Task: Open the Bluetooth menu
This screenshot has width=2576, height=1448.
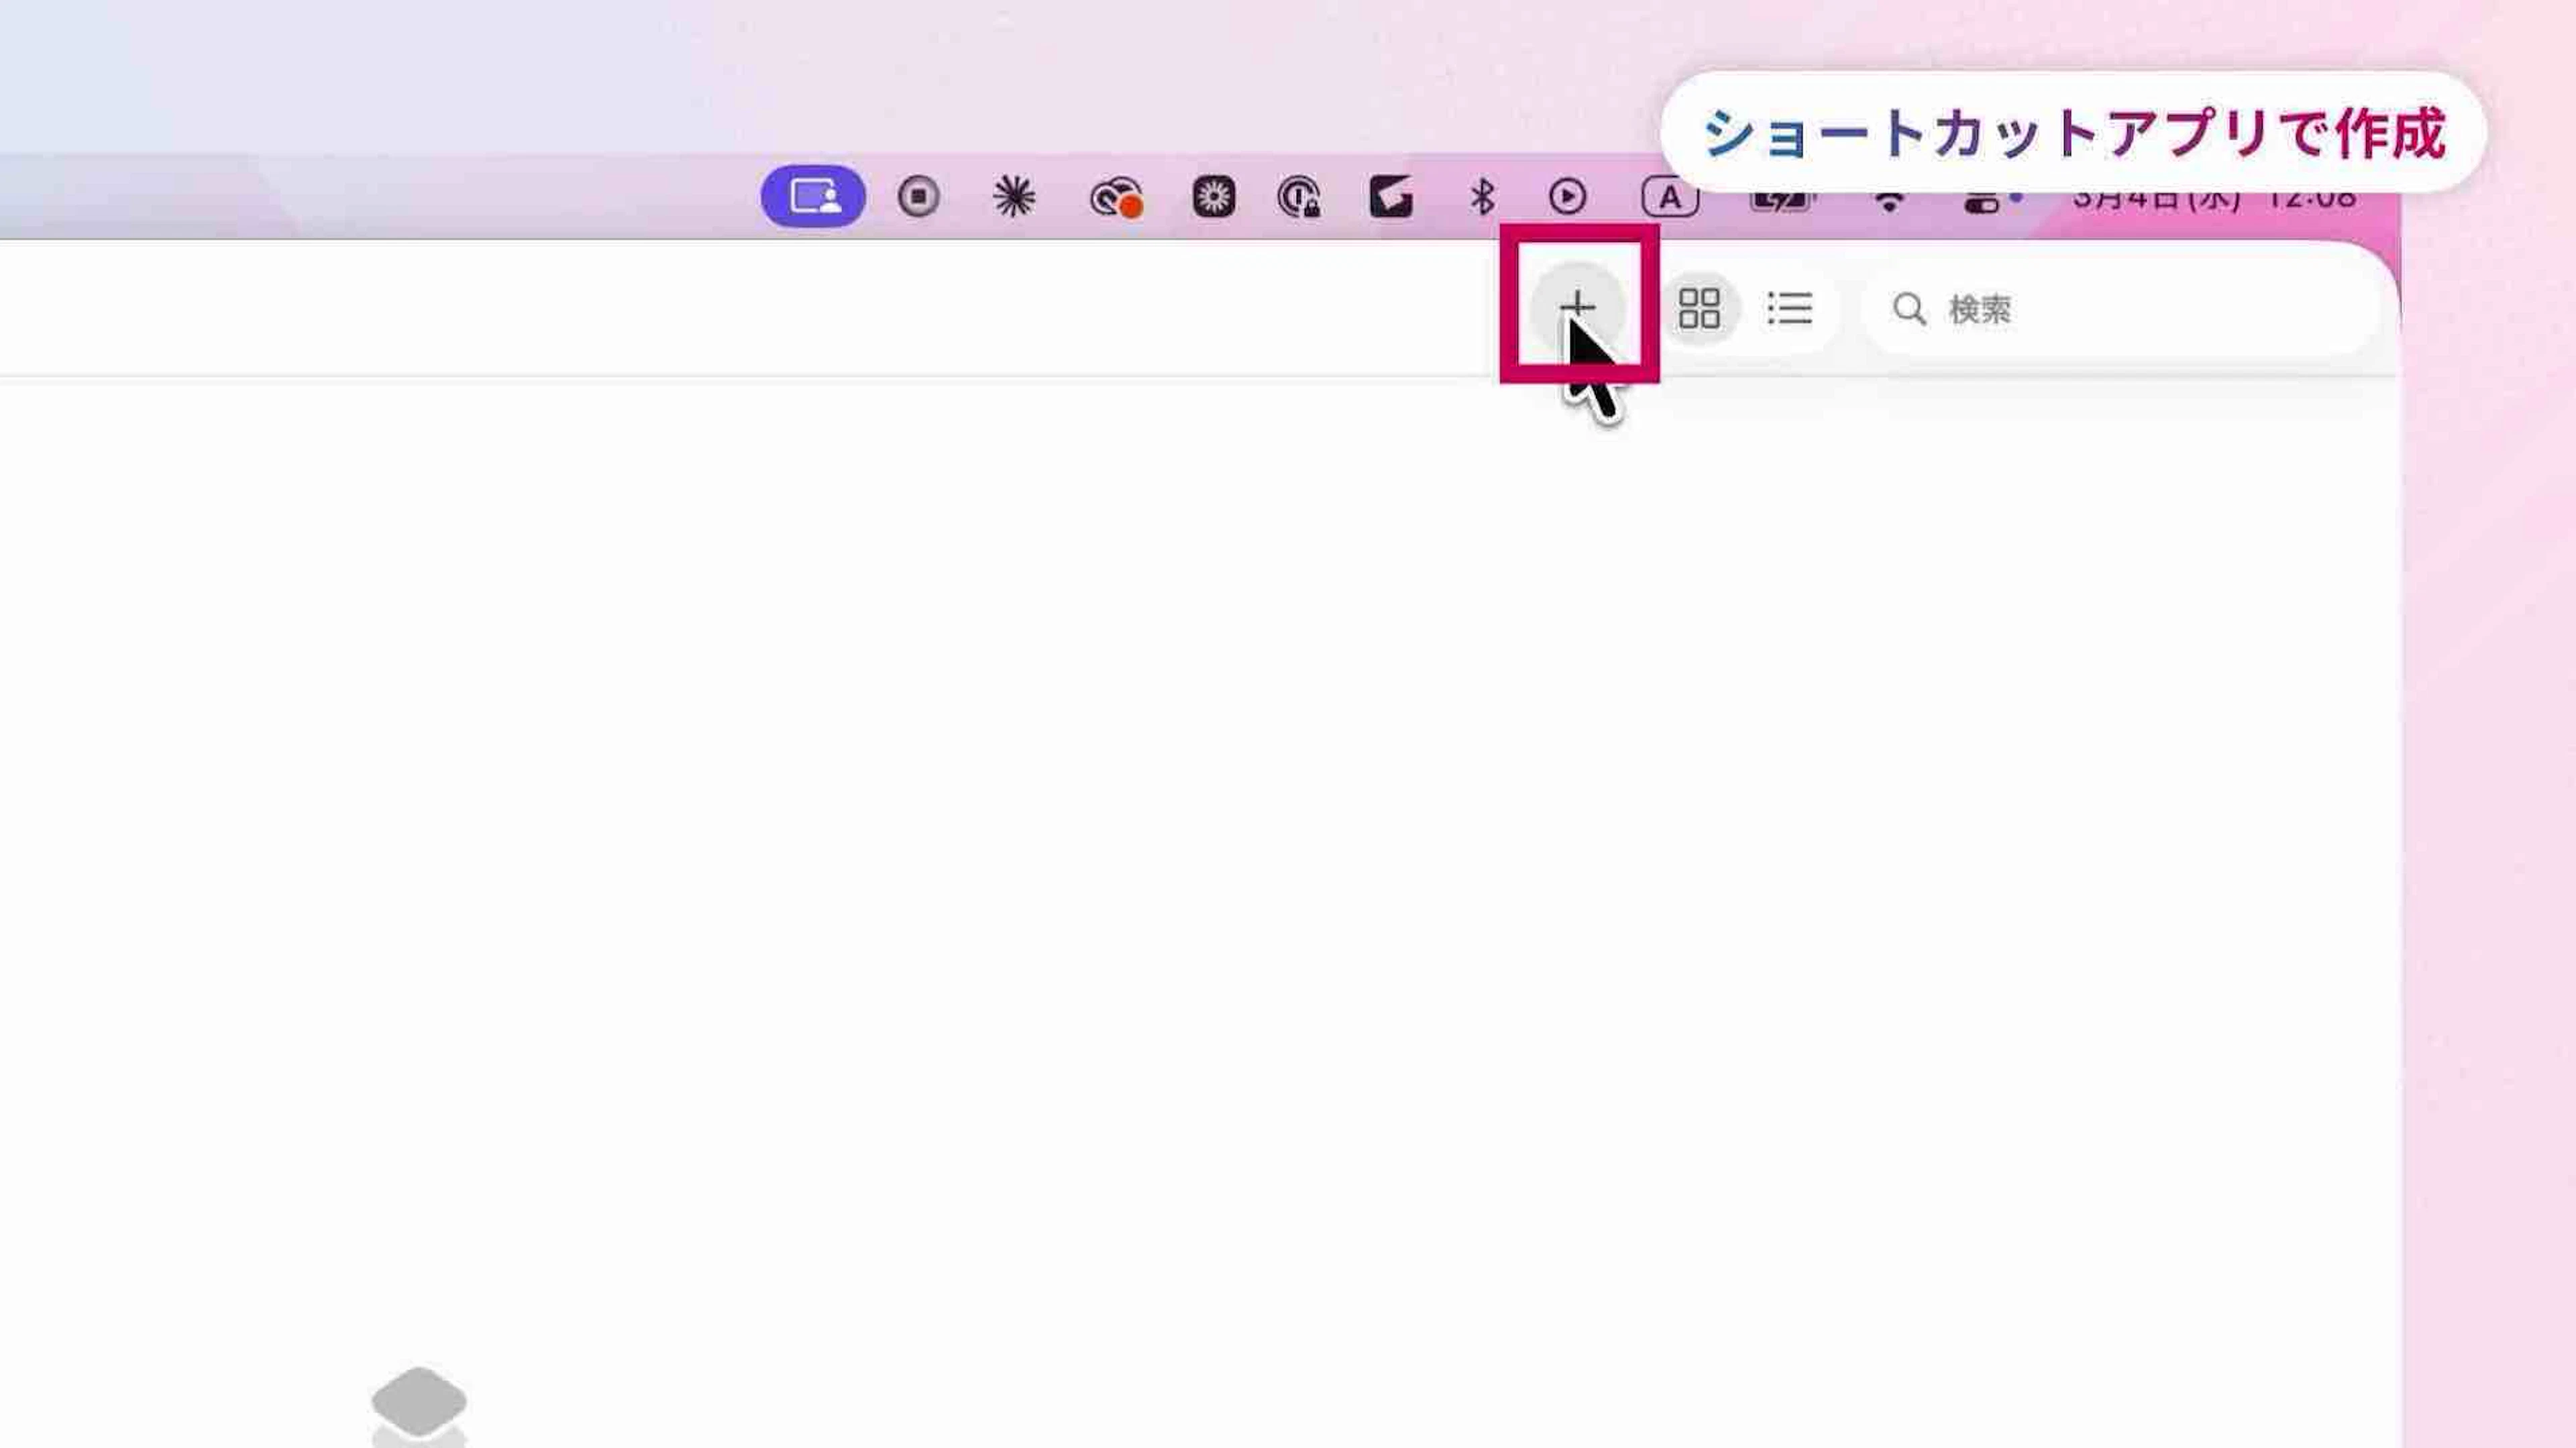Action: click(1482, 196)
